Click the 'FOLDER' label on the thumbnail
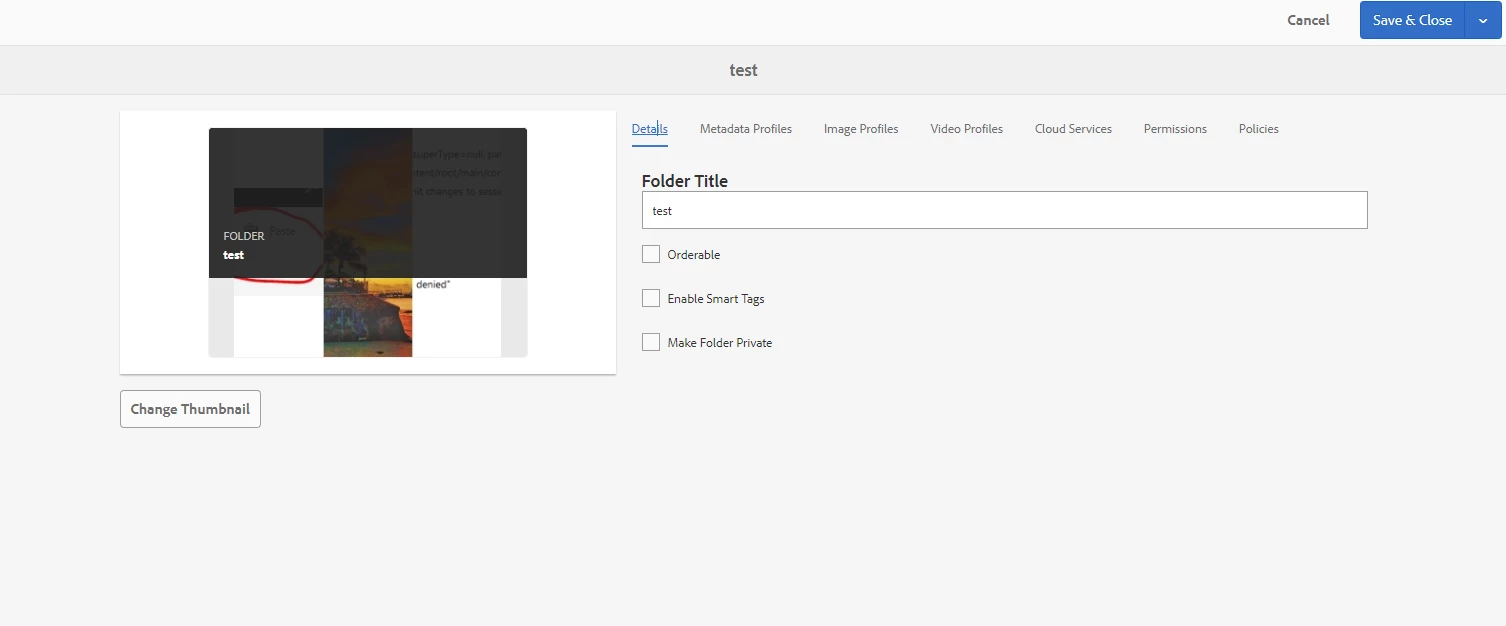 point(244,236)
